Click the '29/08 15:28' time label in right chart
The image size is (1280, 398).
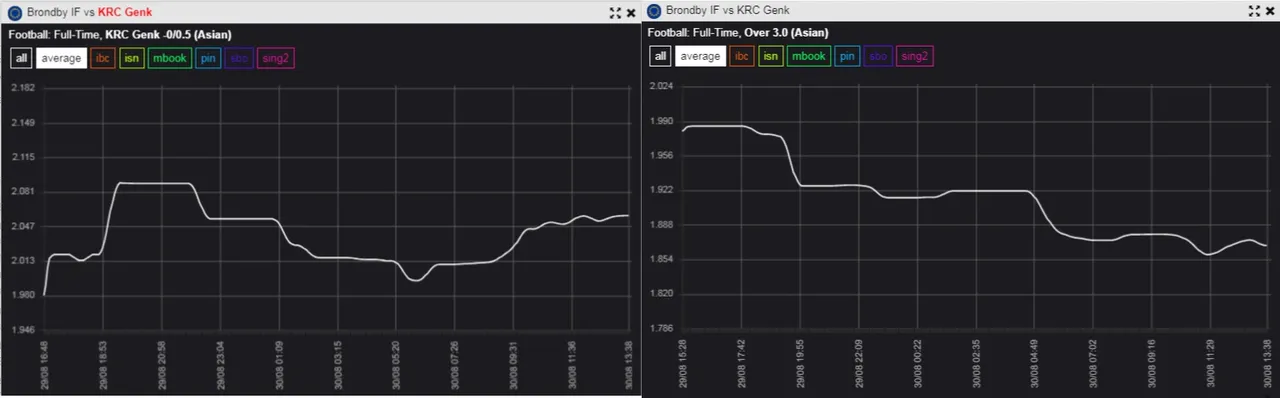[683, 362]
